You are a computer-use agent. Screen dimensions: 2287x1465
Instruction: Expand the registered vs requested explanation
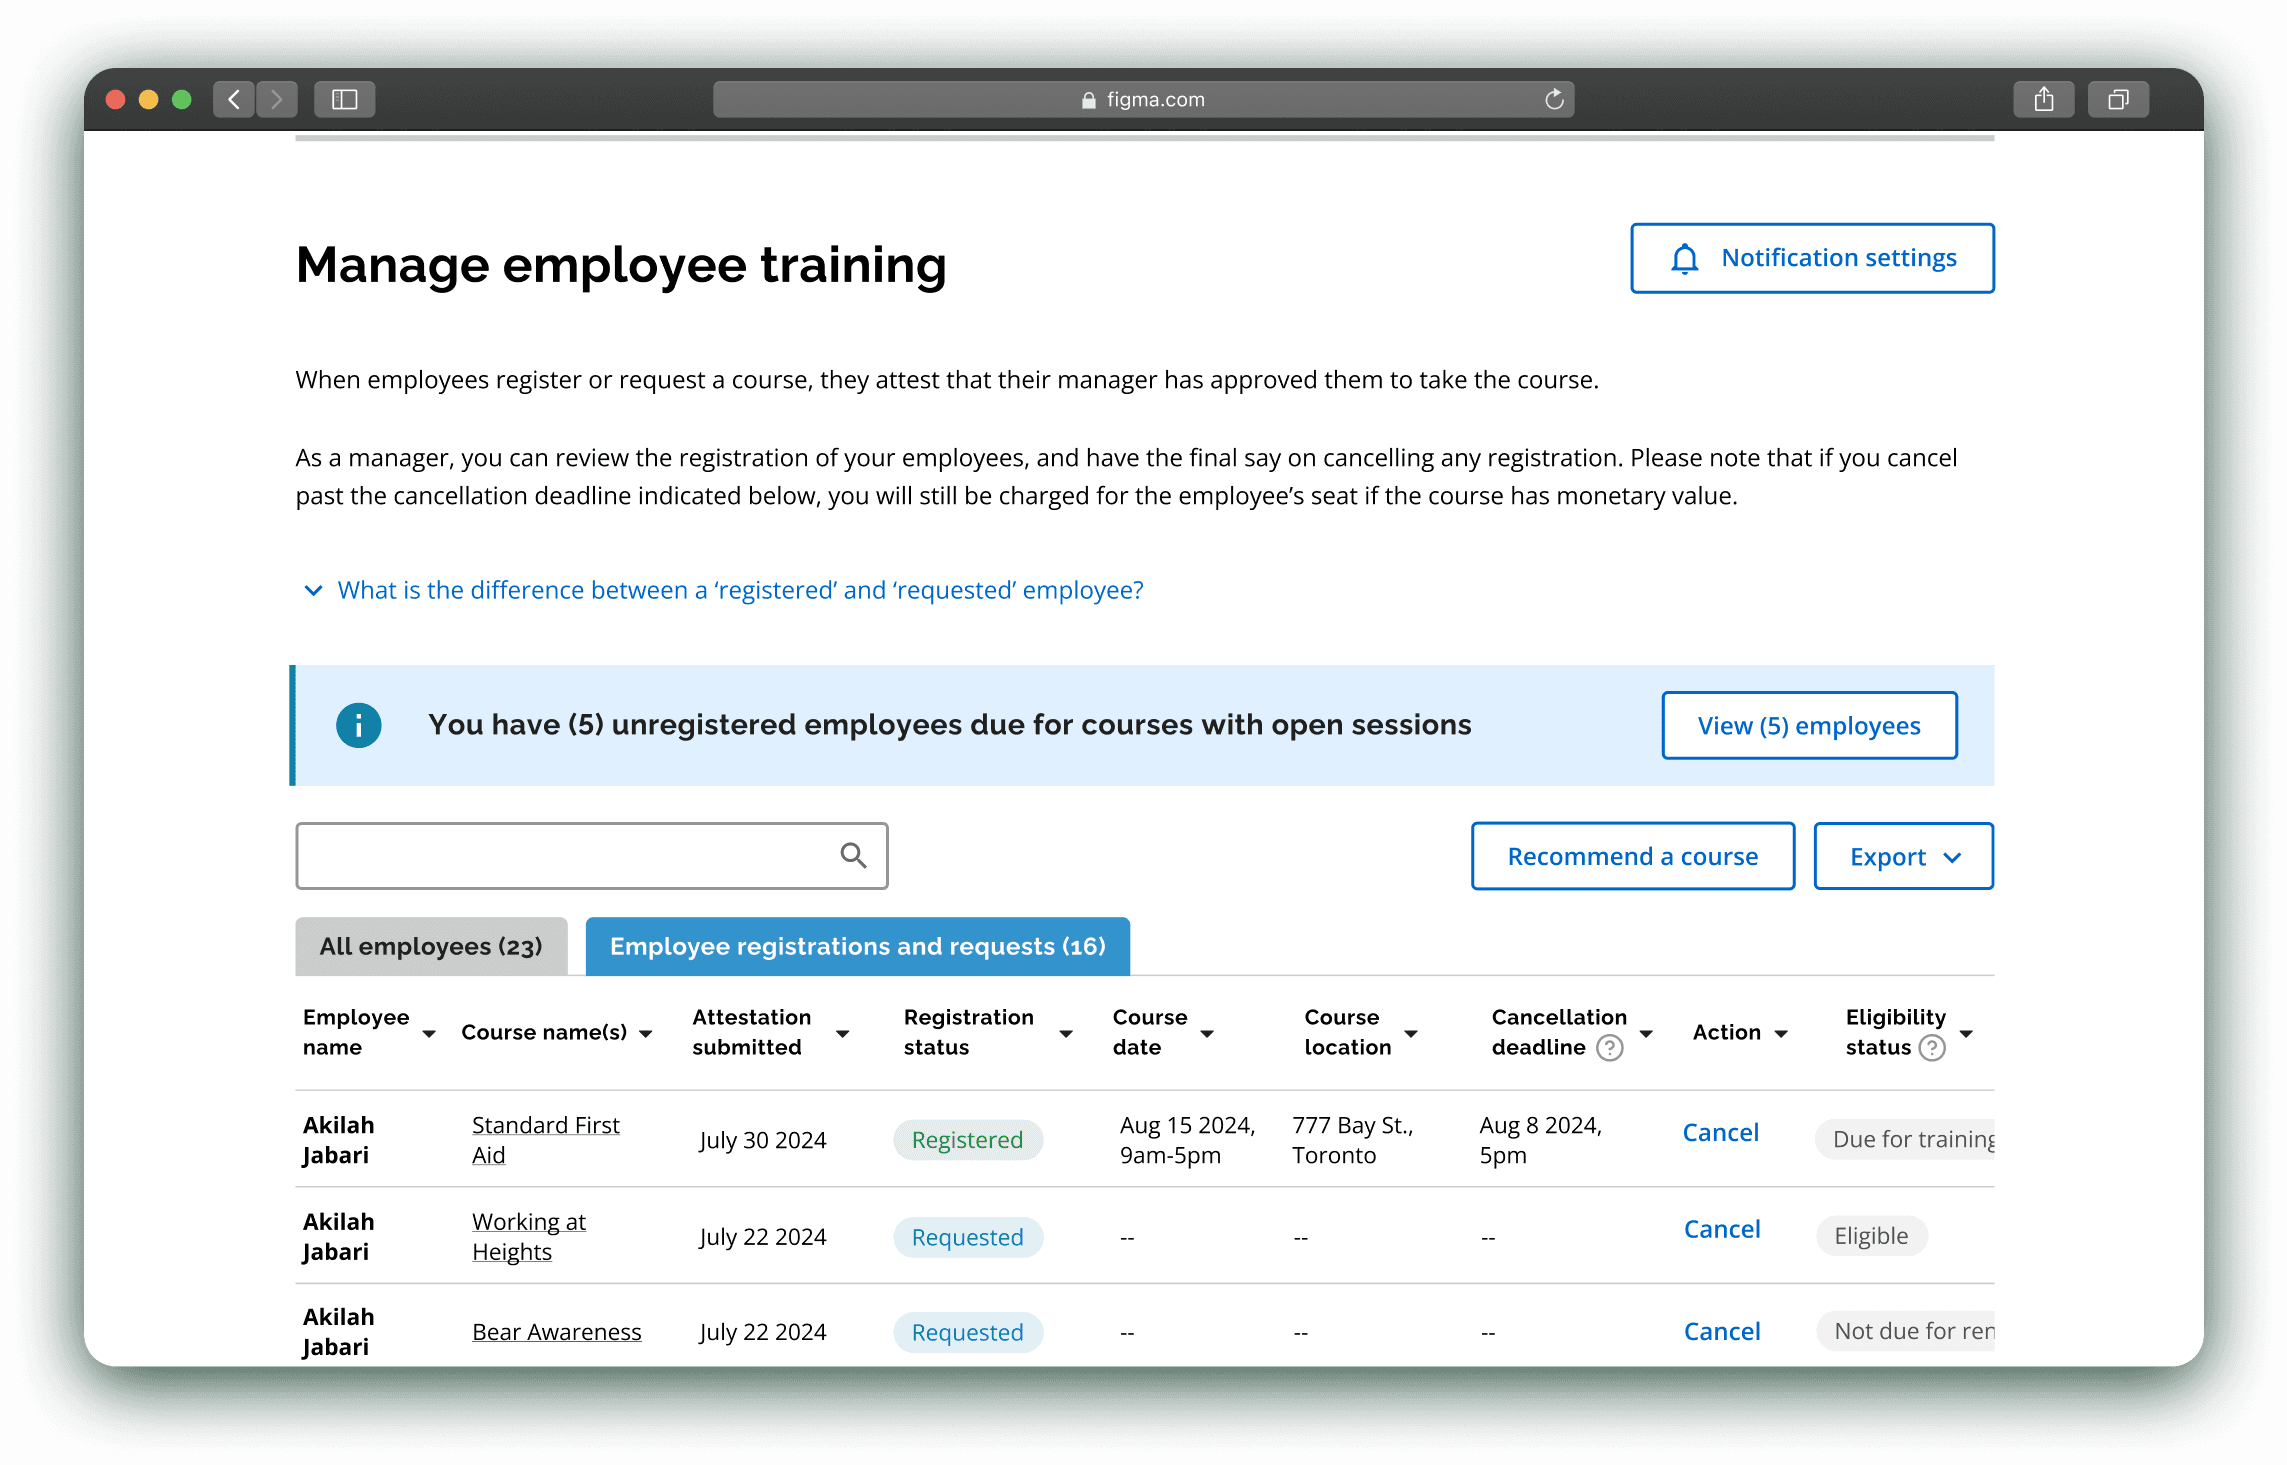pos(740,590)
